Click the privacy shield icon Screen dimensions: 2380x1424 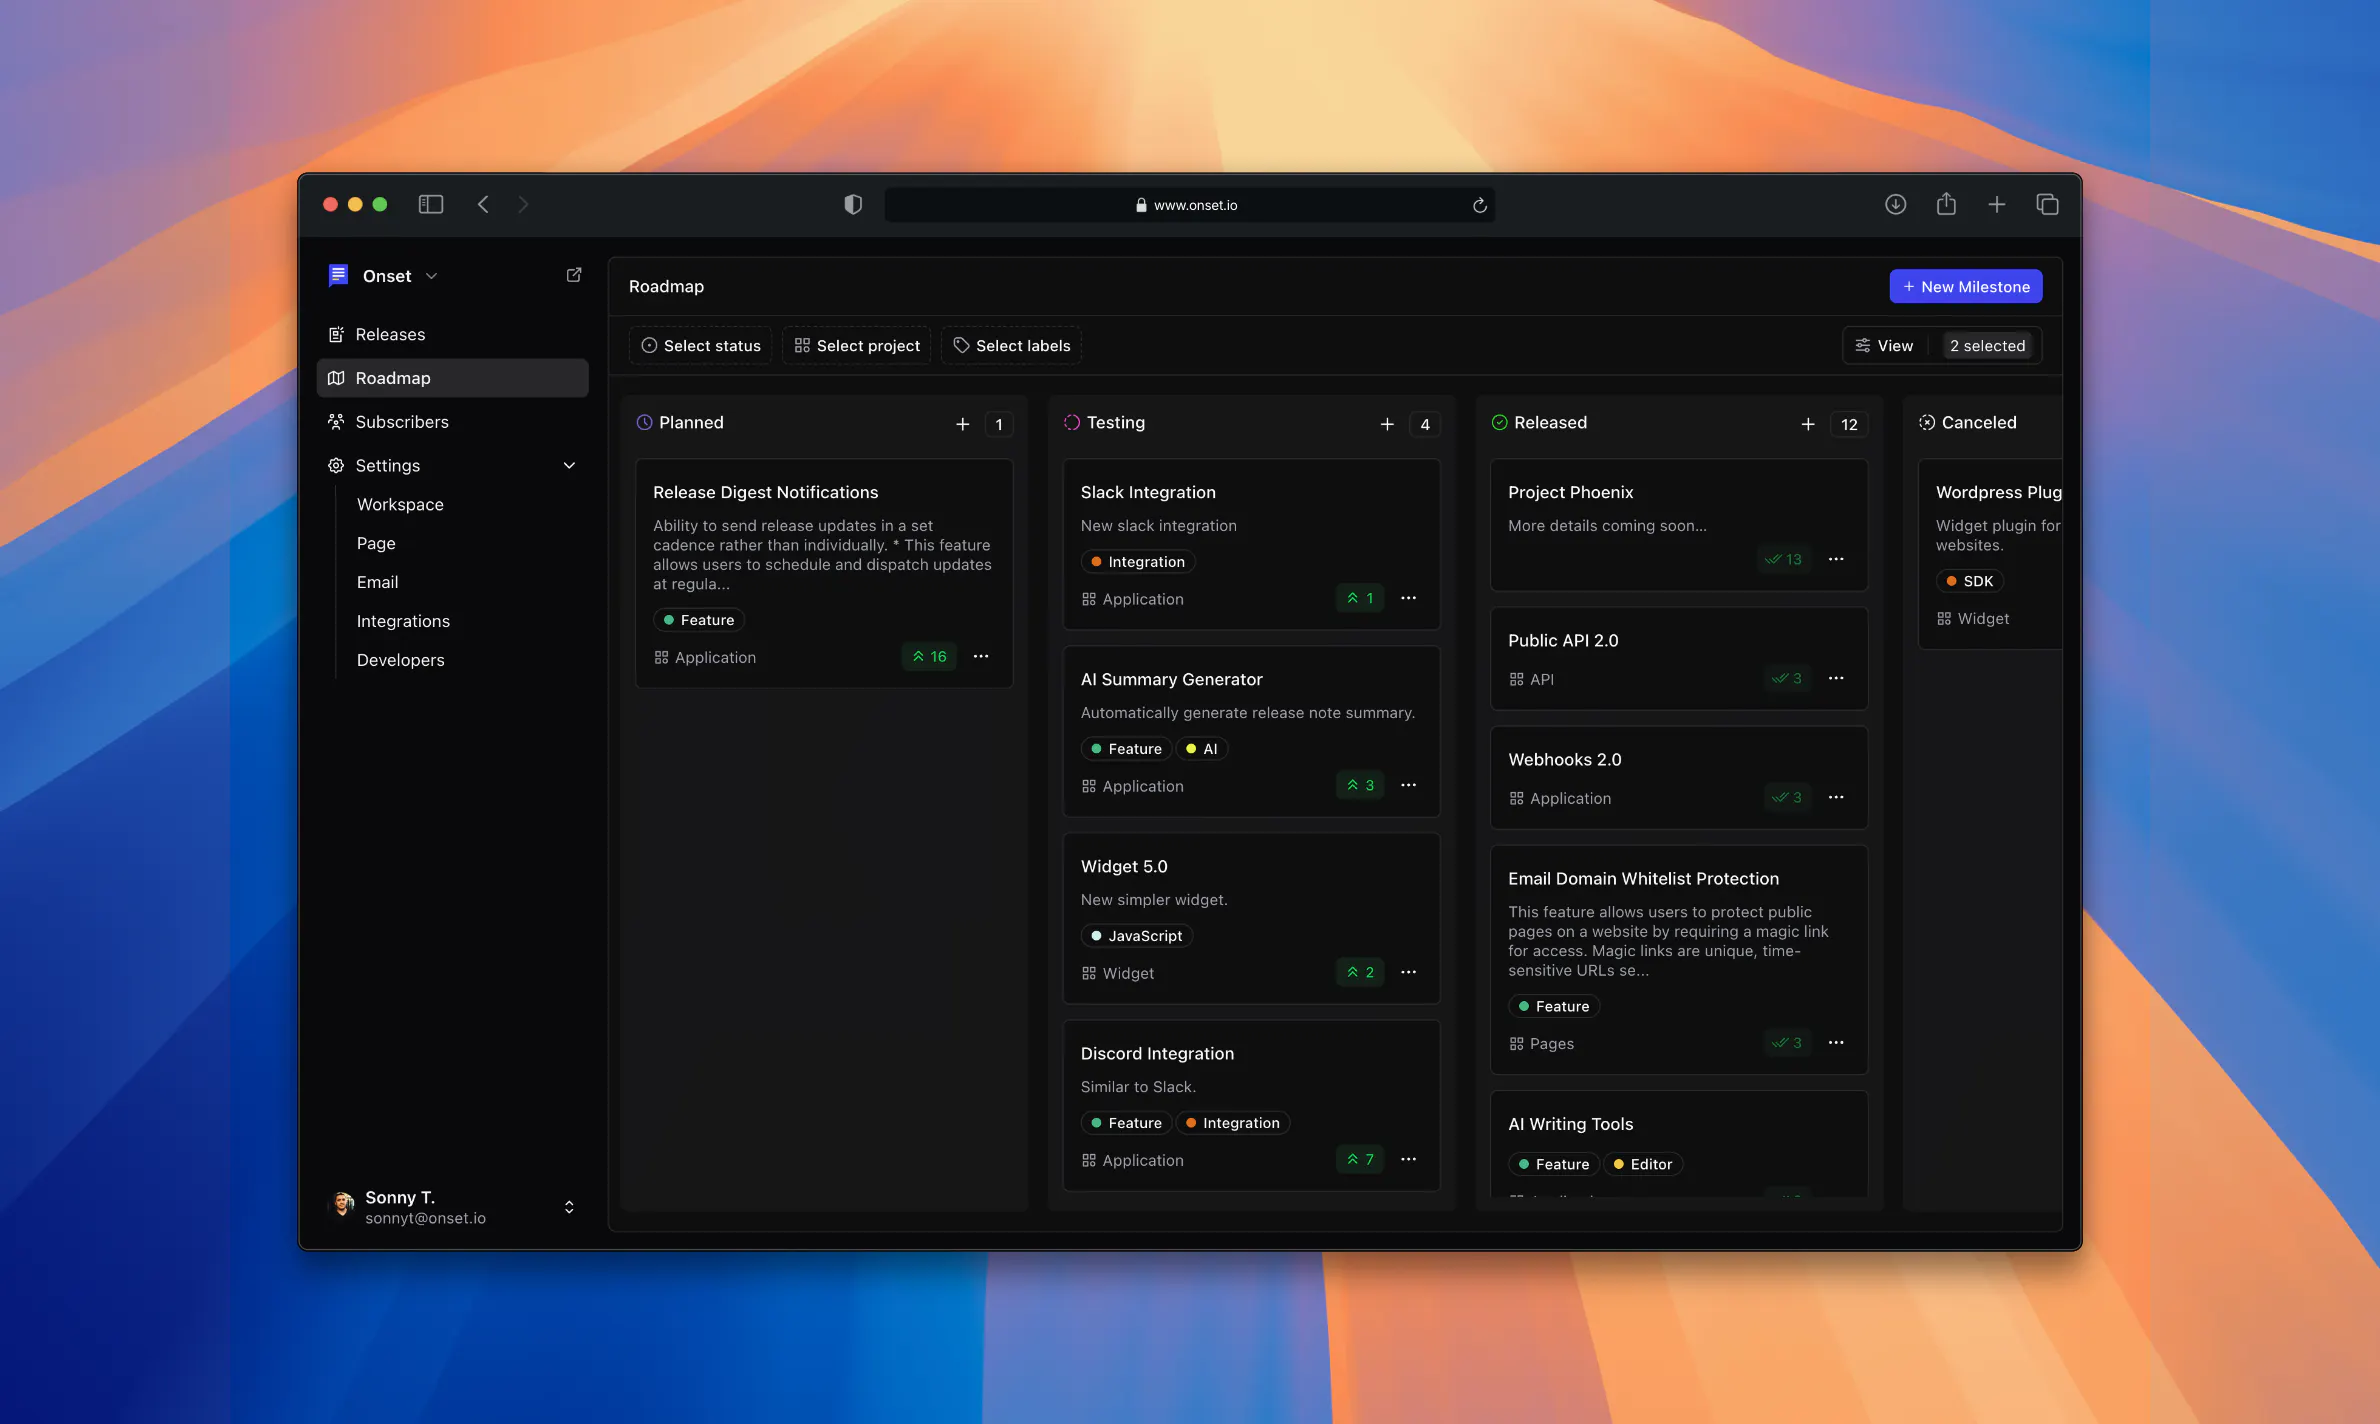pyautogui.click(x=853, y=204)
